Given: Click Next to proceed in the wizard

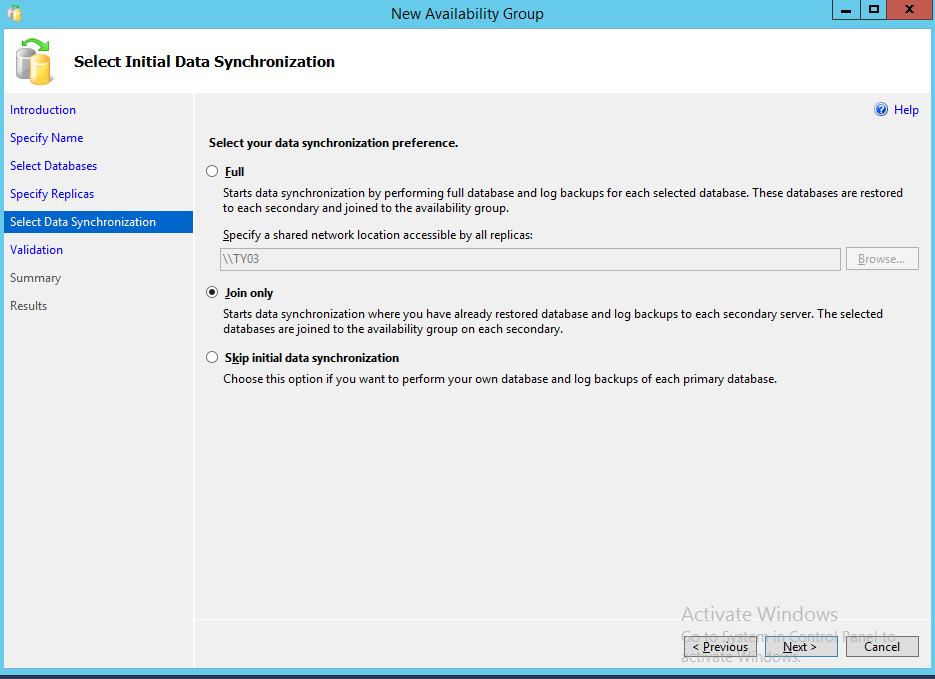Looking at the screenshot, I should (801, 646).
